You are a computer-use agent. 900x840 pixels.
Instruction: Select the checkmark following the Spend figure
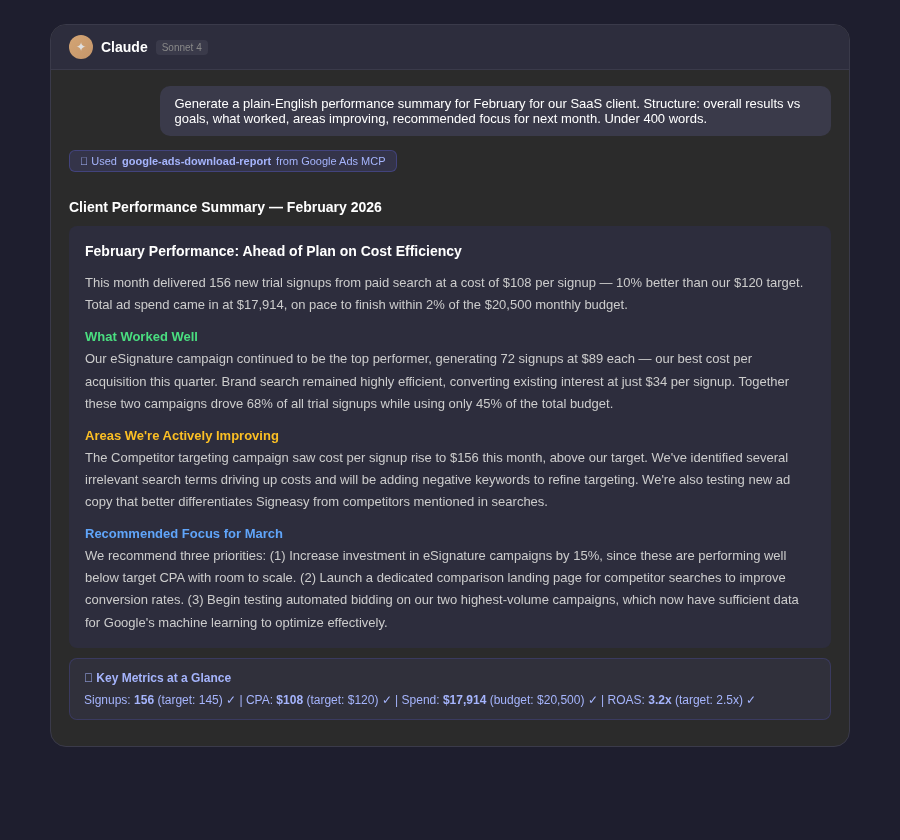tap(592, 700)
